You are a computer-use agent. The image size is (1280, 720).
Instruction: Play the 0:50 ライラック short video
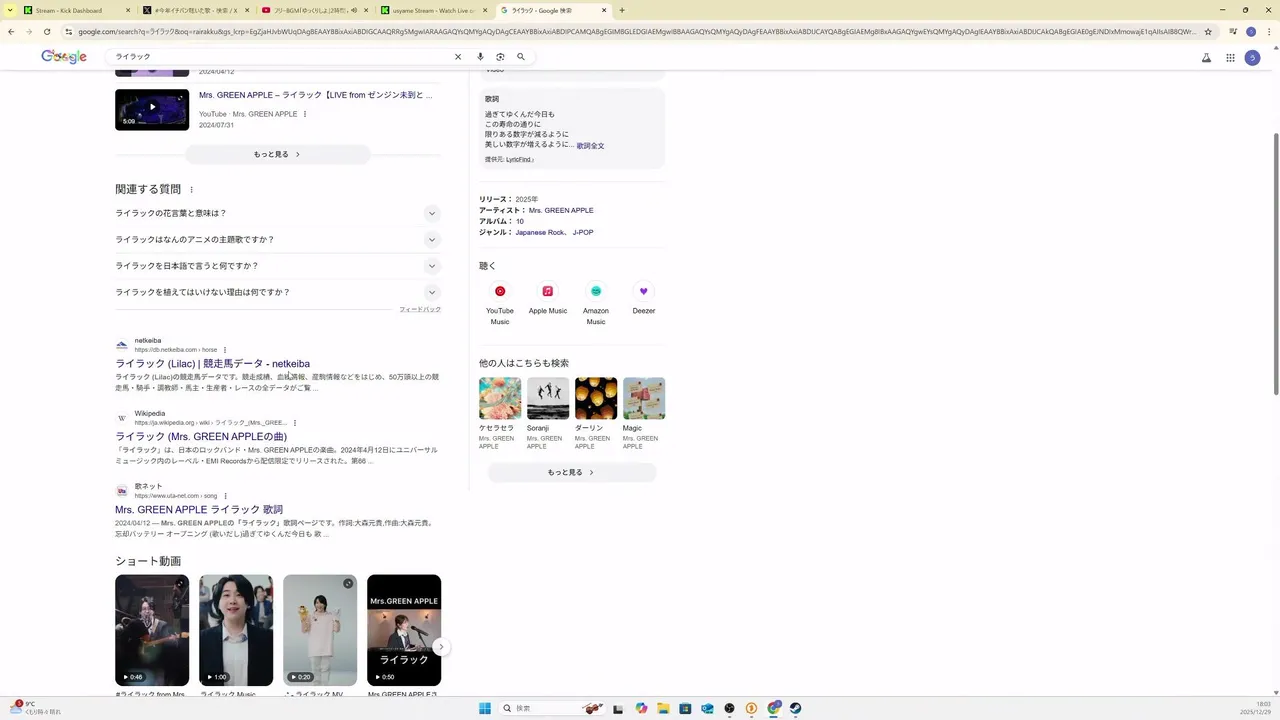pos(404,630)
